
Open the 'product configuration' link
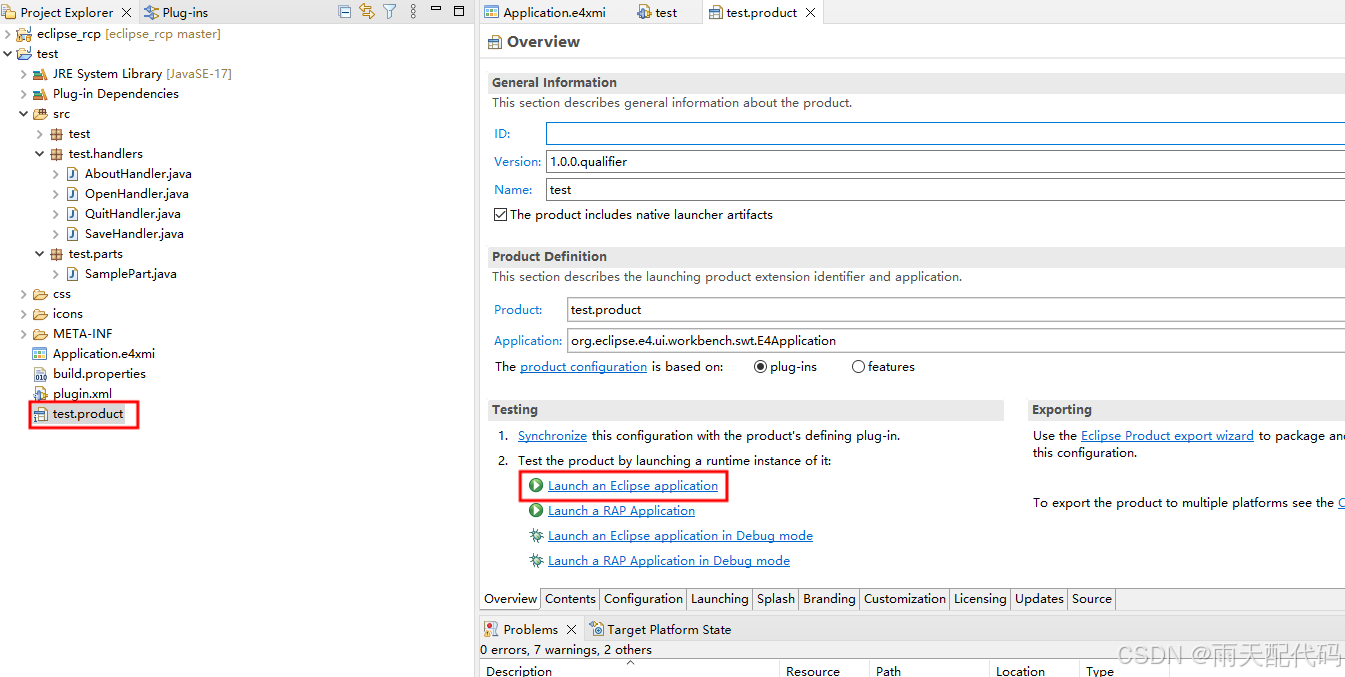(583, 367)
